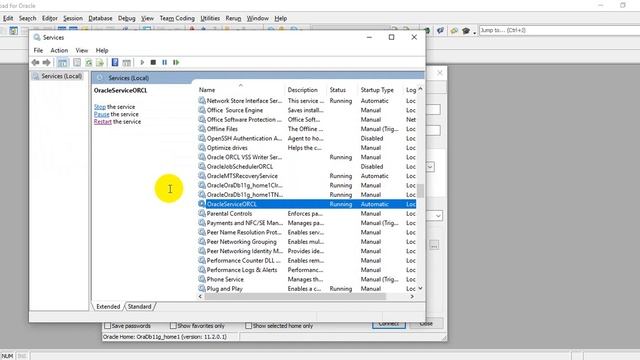
Task: Click the horizontal scrollbar left arrow
Action: click(200, 297)
